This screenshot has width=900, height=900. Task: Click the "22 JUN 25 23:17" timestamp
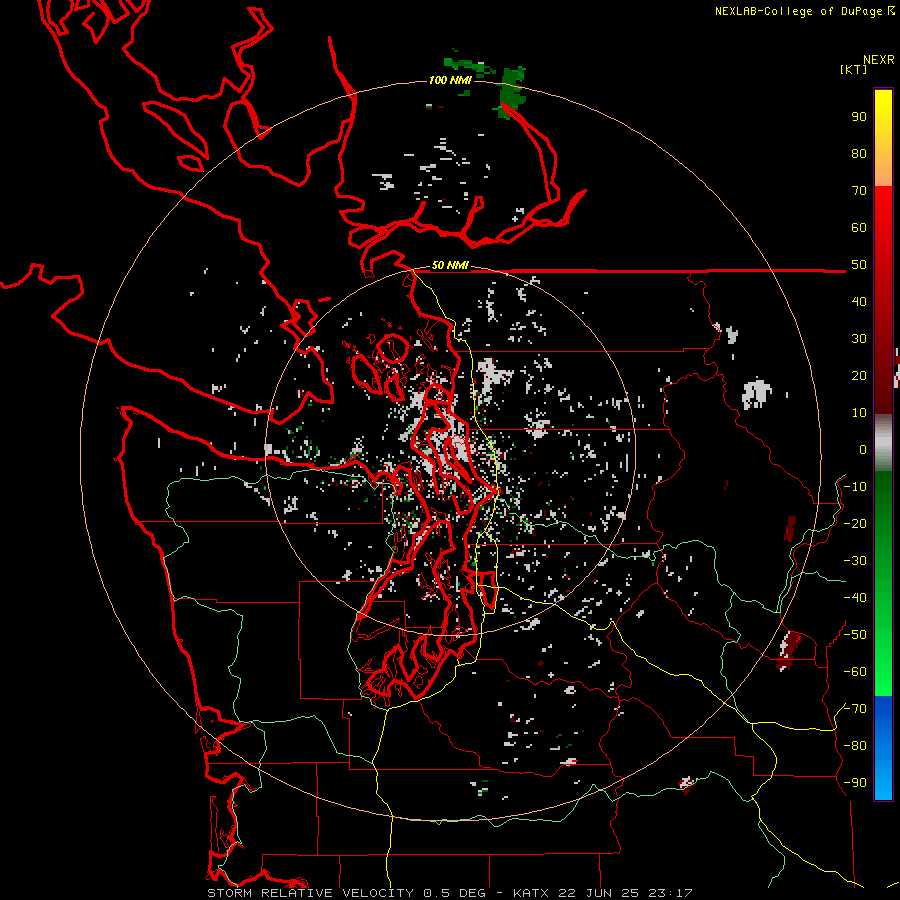pyautogui.click(x=626, y=893)
